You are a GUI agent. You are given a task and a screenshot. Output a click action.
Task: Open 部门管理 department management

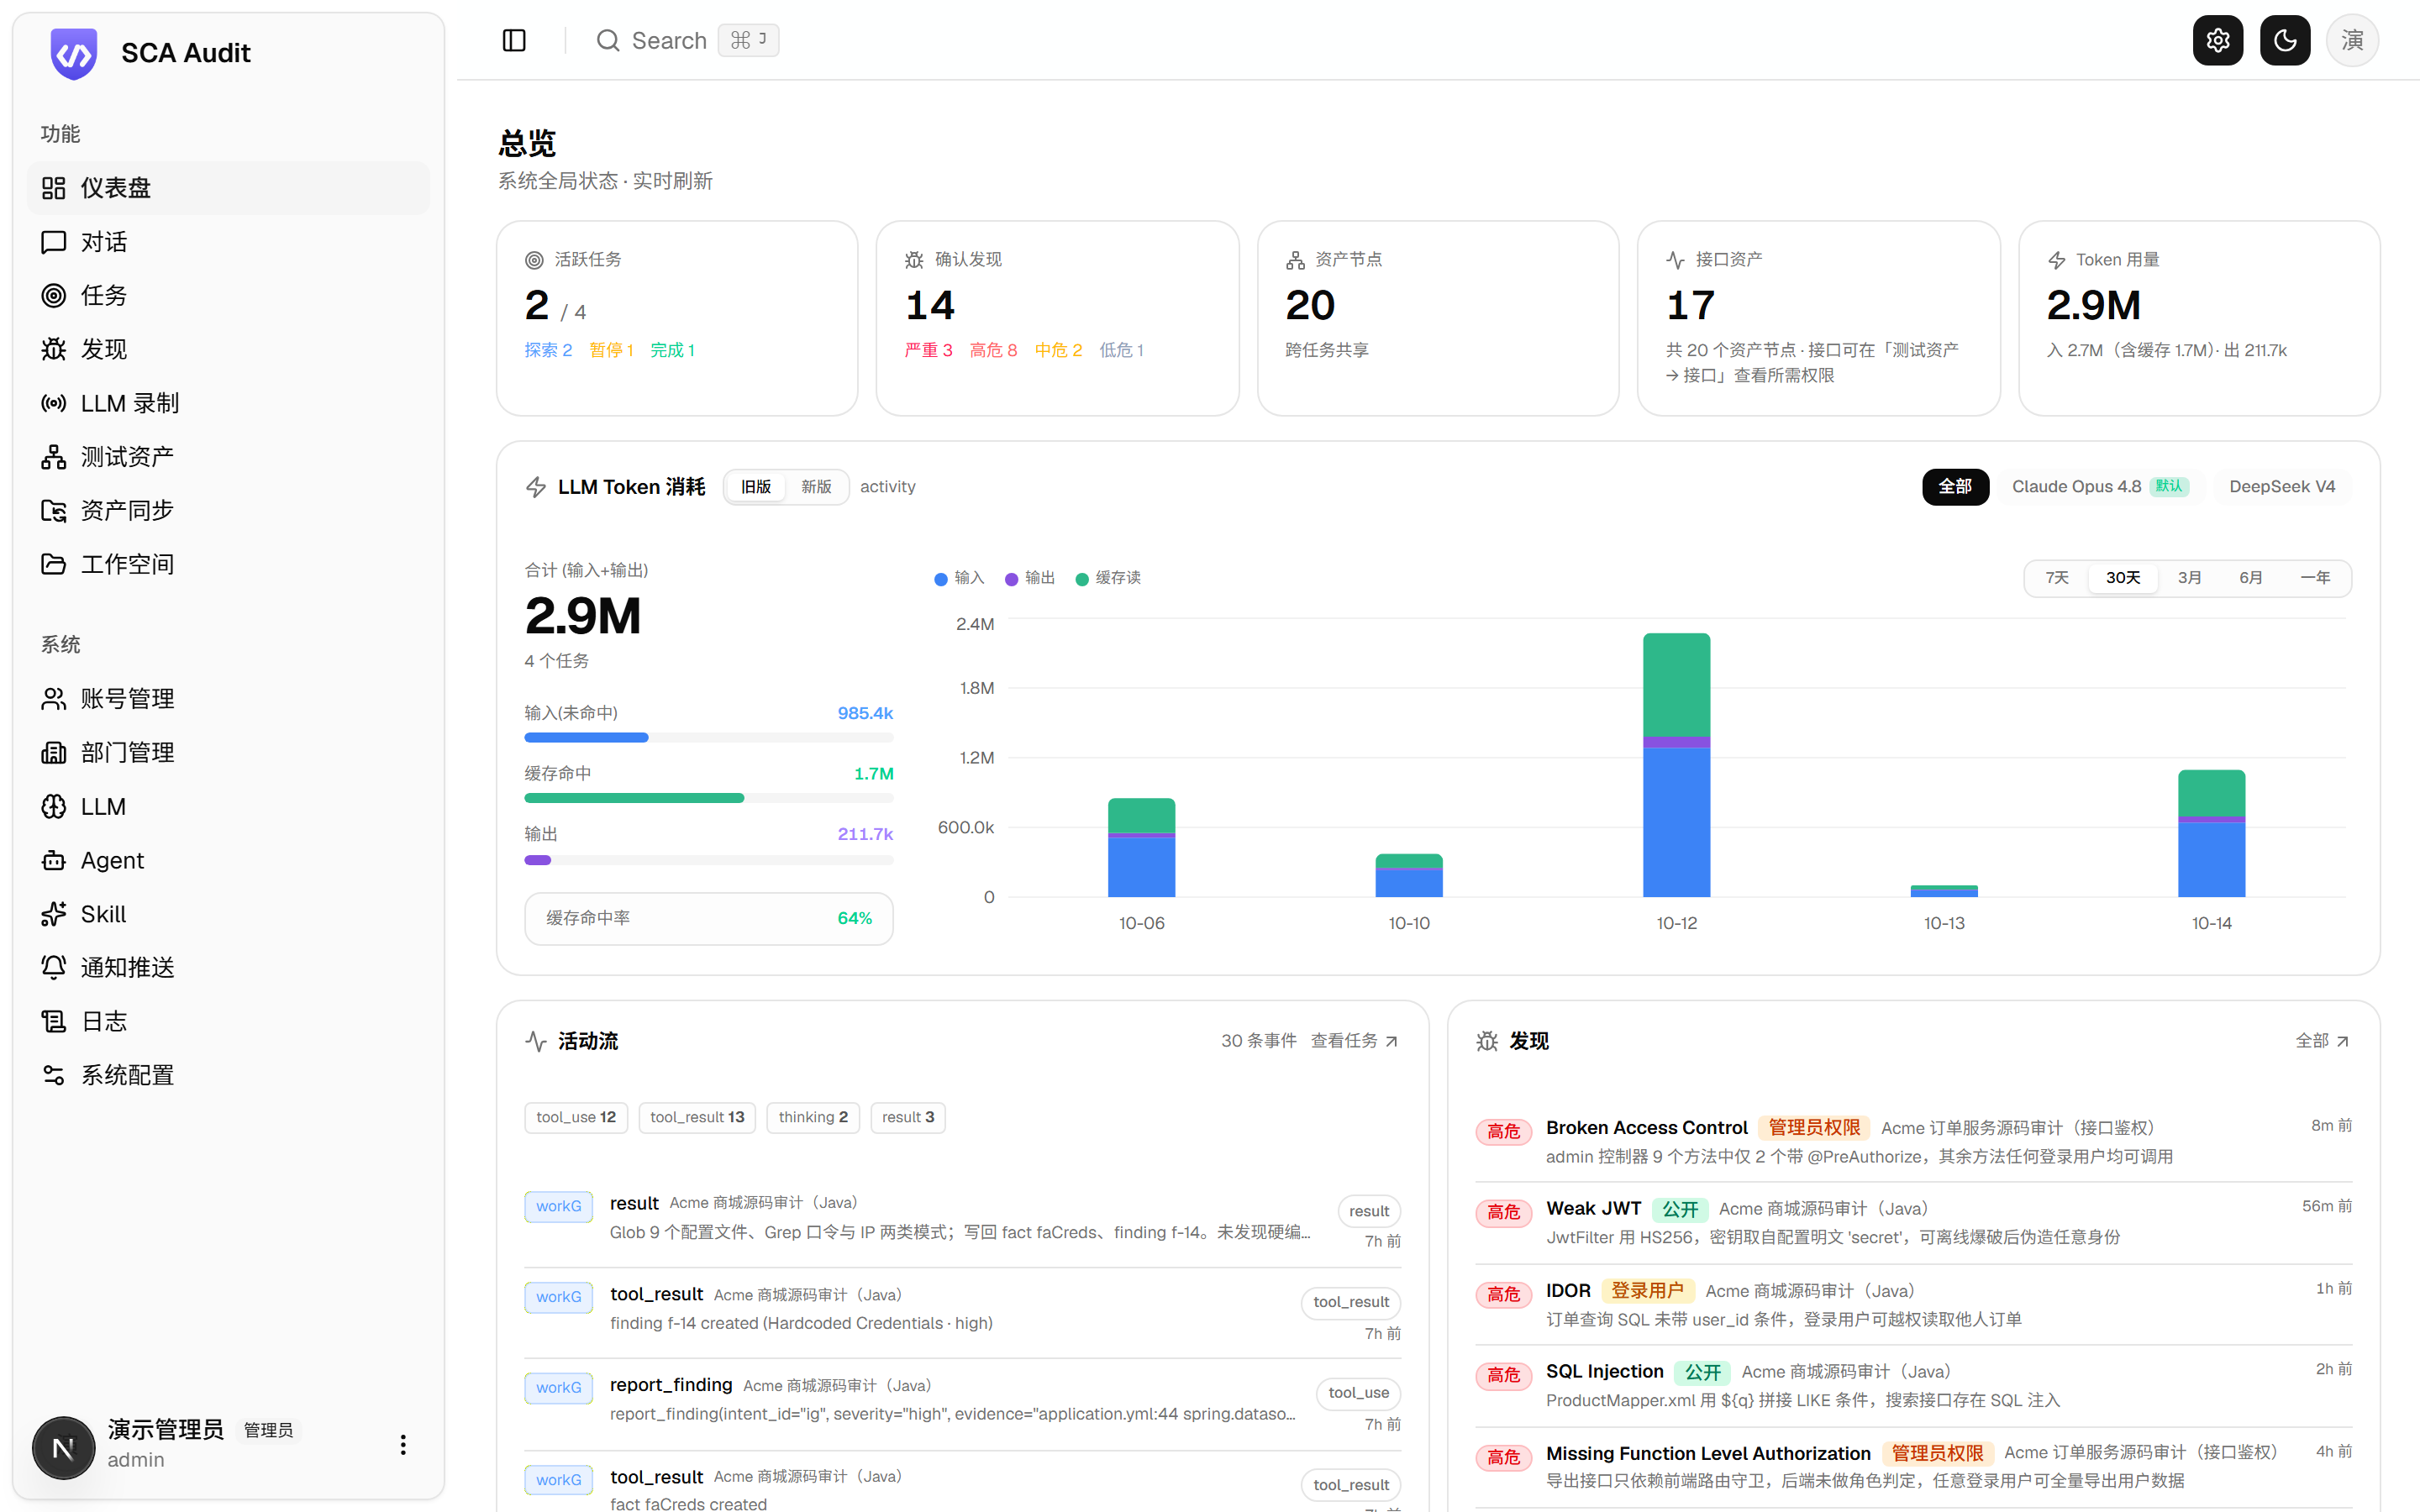[228, 752]
